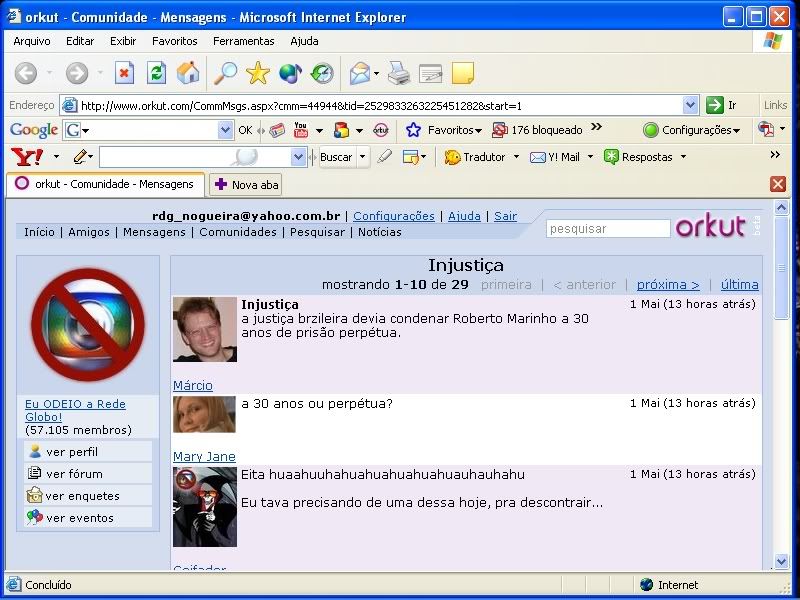Viewport: 800px width, 600px height.
Task: Open the Ferramentas menu
Action: coord(243,41)
